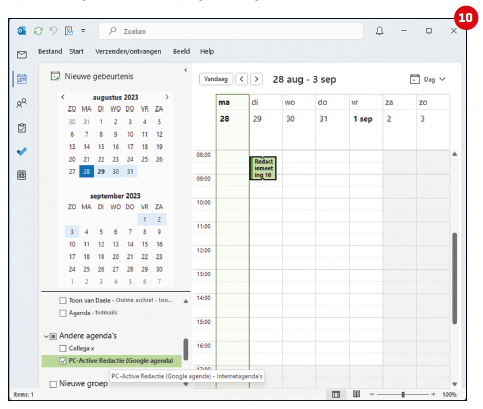
Task: Select 15 in september mini calendar
Action: [145, 244]
